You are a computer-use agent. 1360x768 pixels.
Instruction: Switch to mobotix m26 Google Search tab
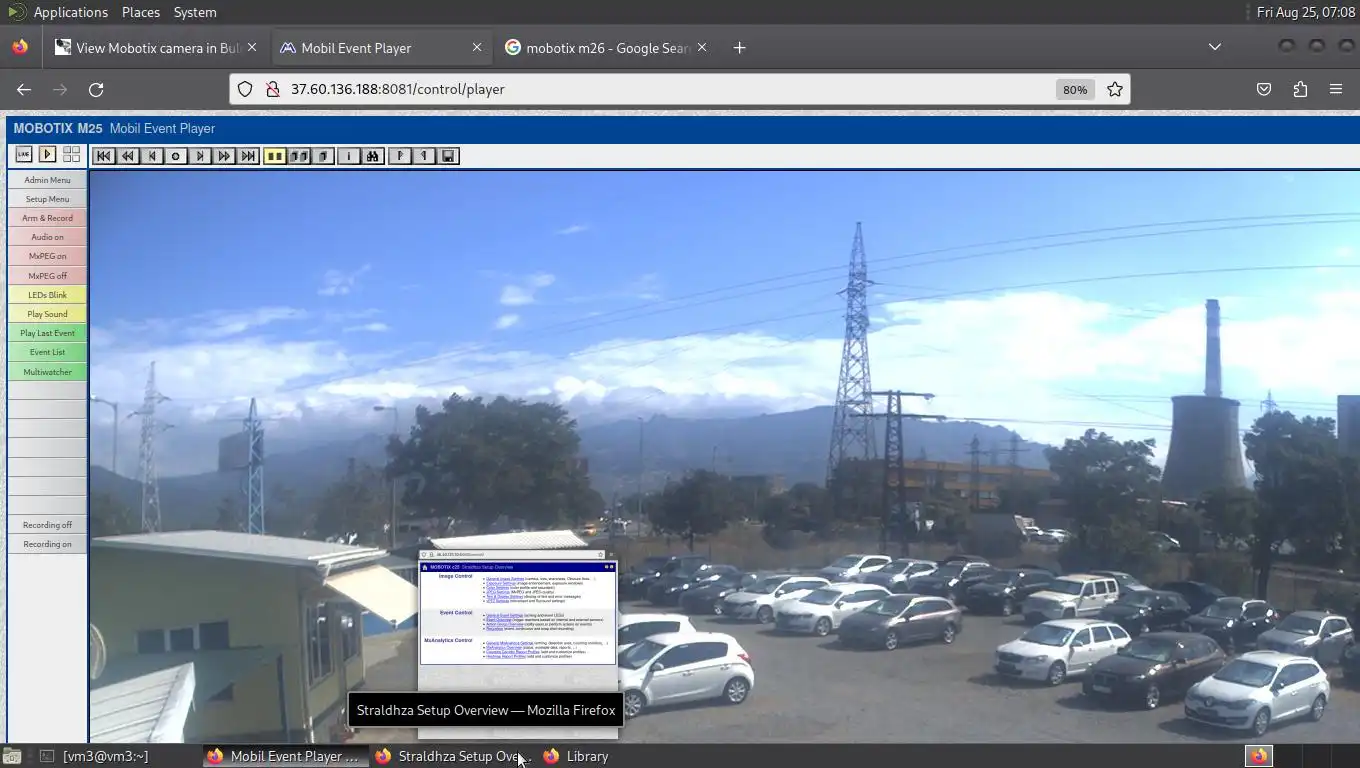[606, 48]
